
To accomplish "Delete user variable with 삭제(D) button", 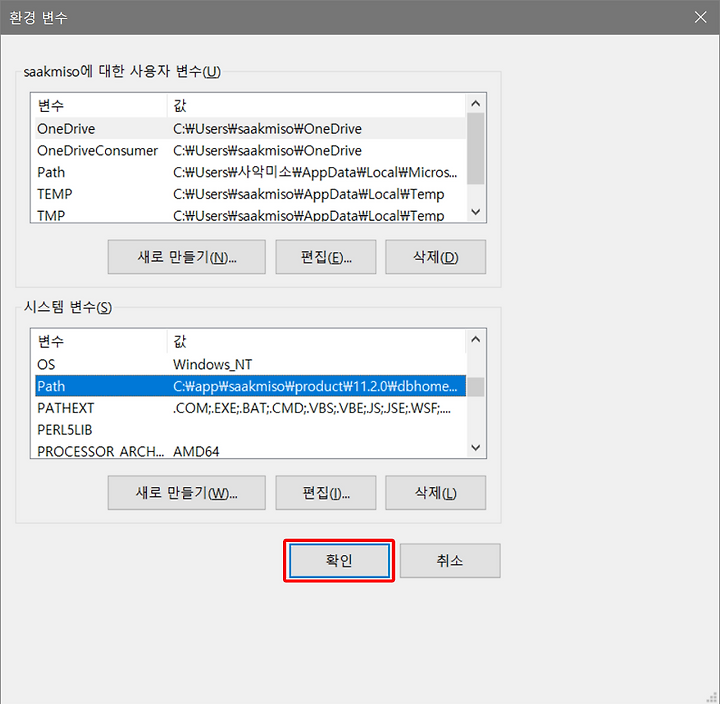I will coord(435,257).
